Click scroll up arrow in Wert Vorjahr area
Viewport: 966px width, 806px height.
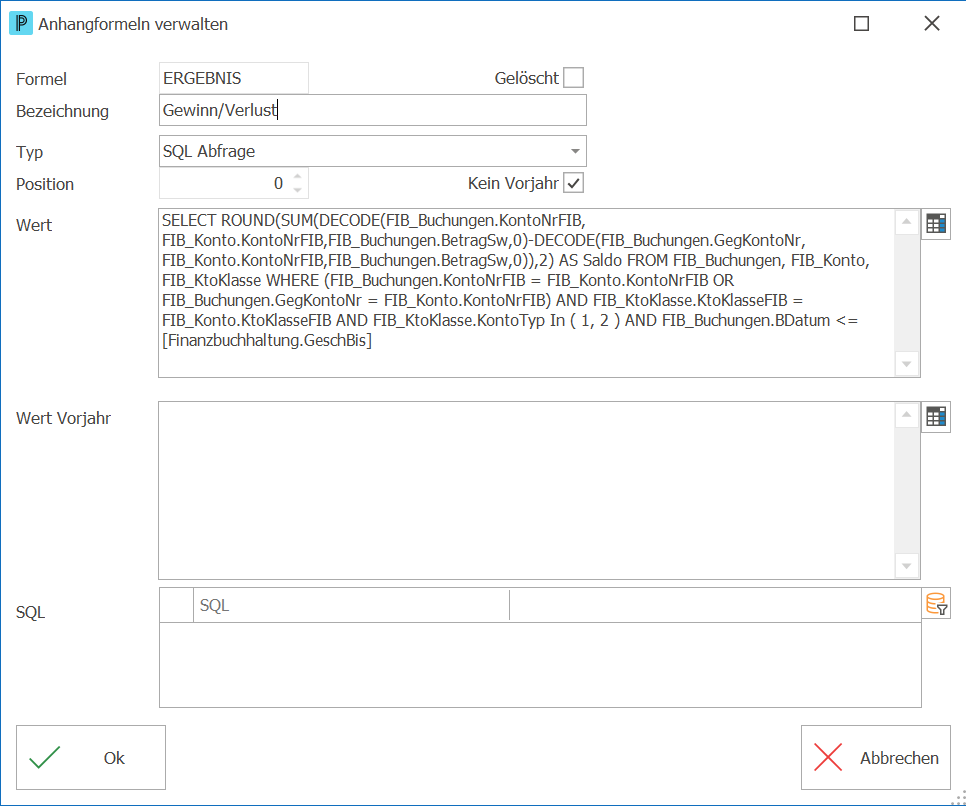tap(906, 415)
